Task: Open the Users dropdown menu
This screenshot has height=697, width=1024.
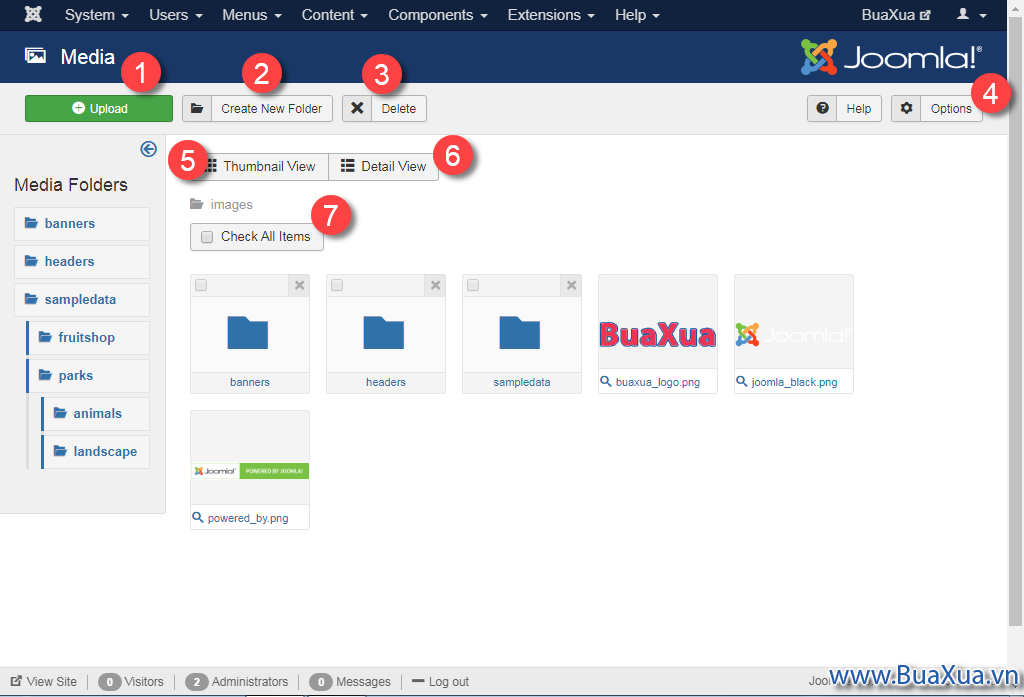Action: pyautogui.click(x=176, y=14)
